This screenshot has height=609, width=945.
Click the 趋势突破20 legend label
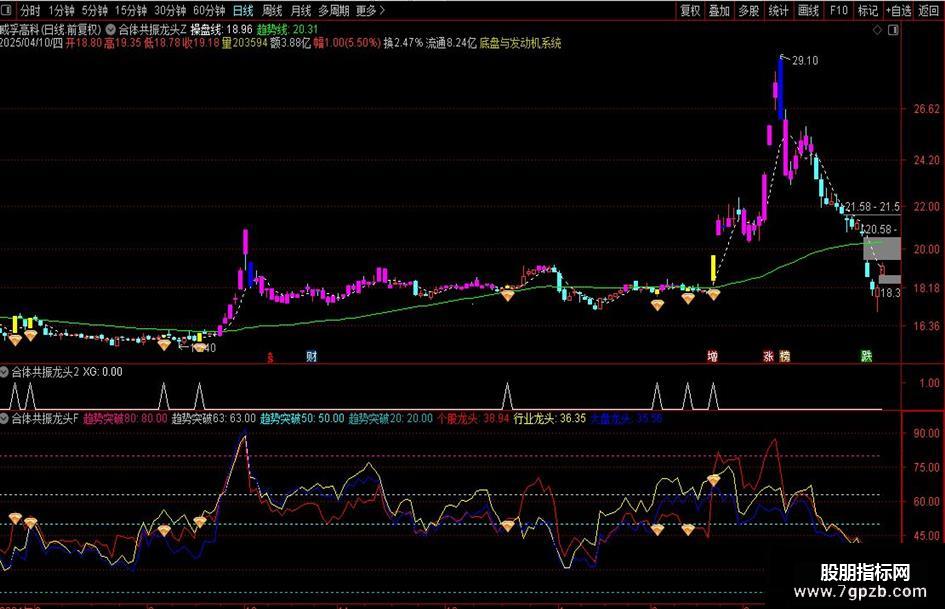[x=391, y=418]
